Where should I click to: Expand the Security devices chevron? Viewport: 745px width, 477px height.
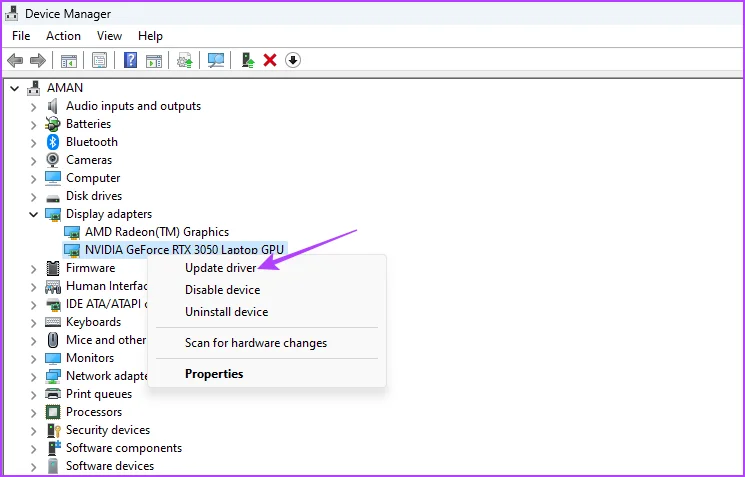(33, 431)
